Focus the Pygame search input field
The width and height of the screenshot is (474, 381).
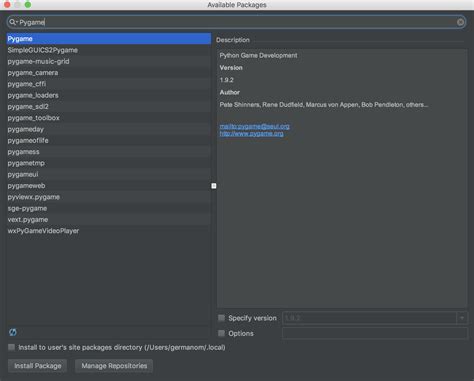(236, 22)
